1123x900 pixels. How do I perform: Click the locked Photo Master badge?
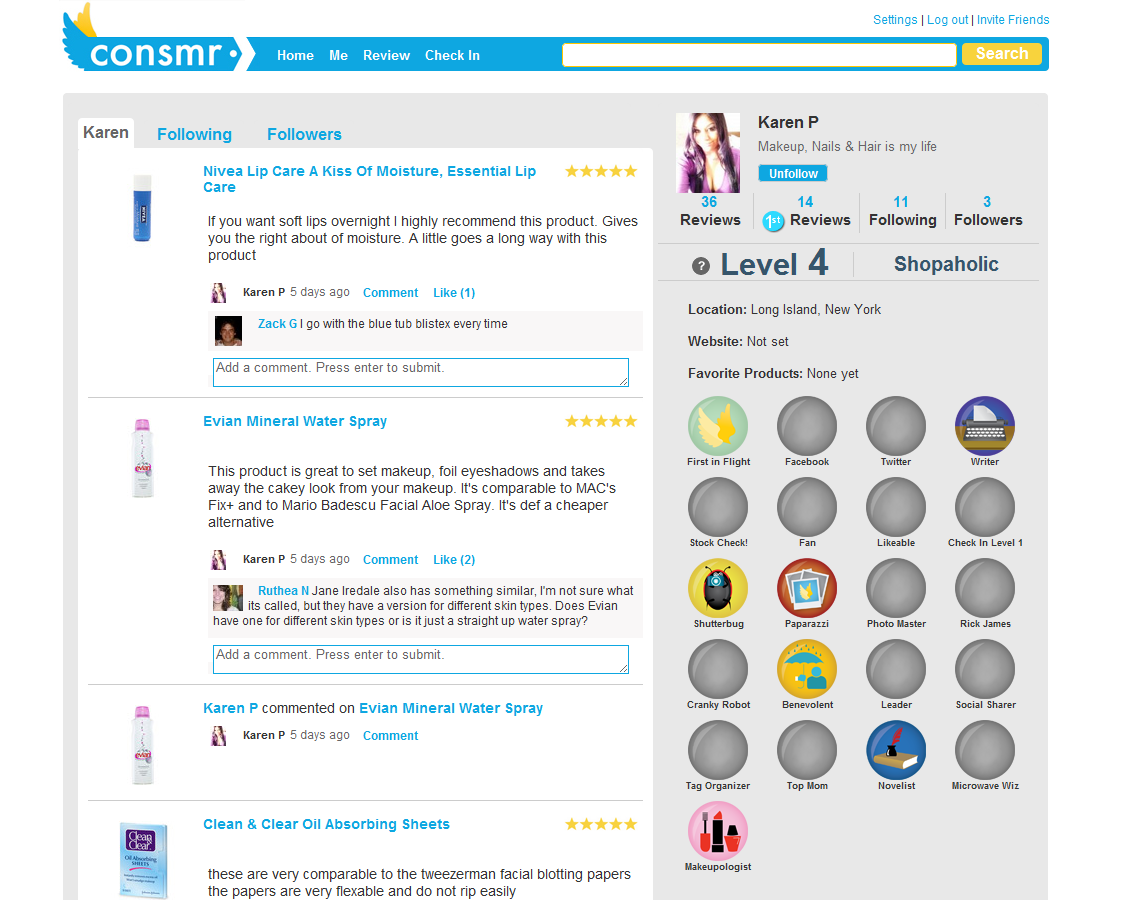click(896, 588)
